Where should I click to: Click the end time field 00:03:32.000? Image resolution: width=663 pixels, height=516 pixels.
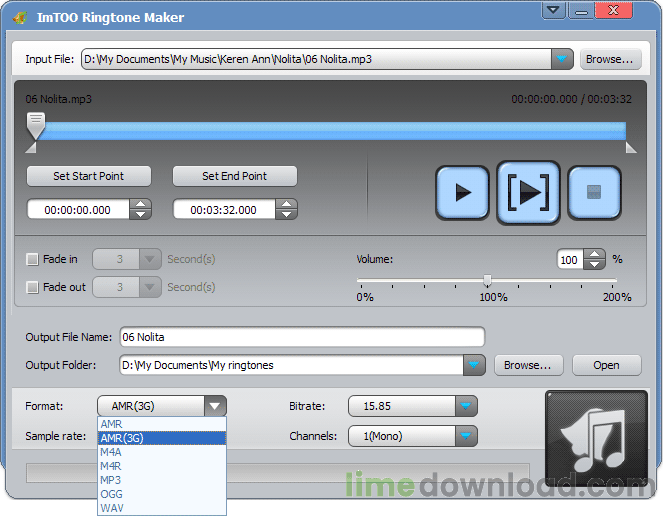click(x=224, y=210)
